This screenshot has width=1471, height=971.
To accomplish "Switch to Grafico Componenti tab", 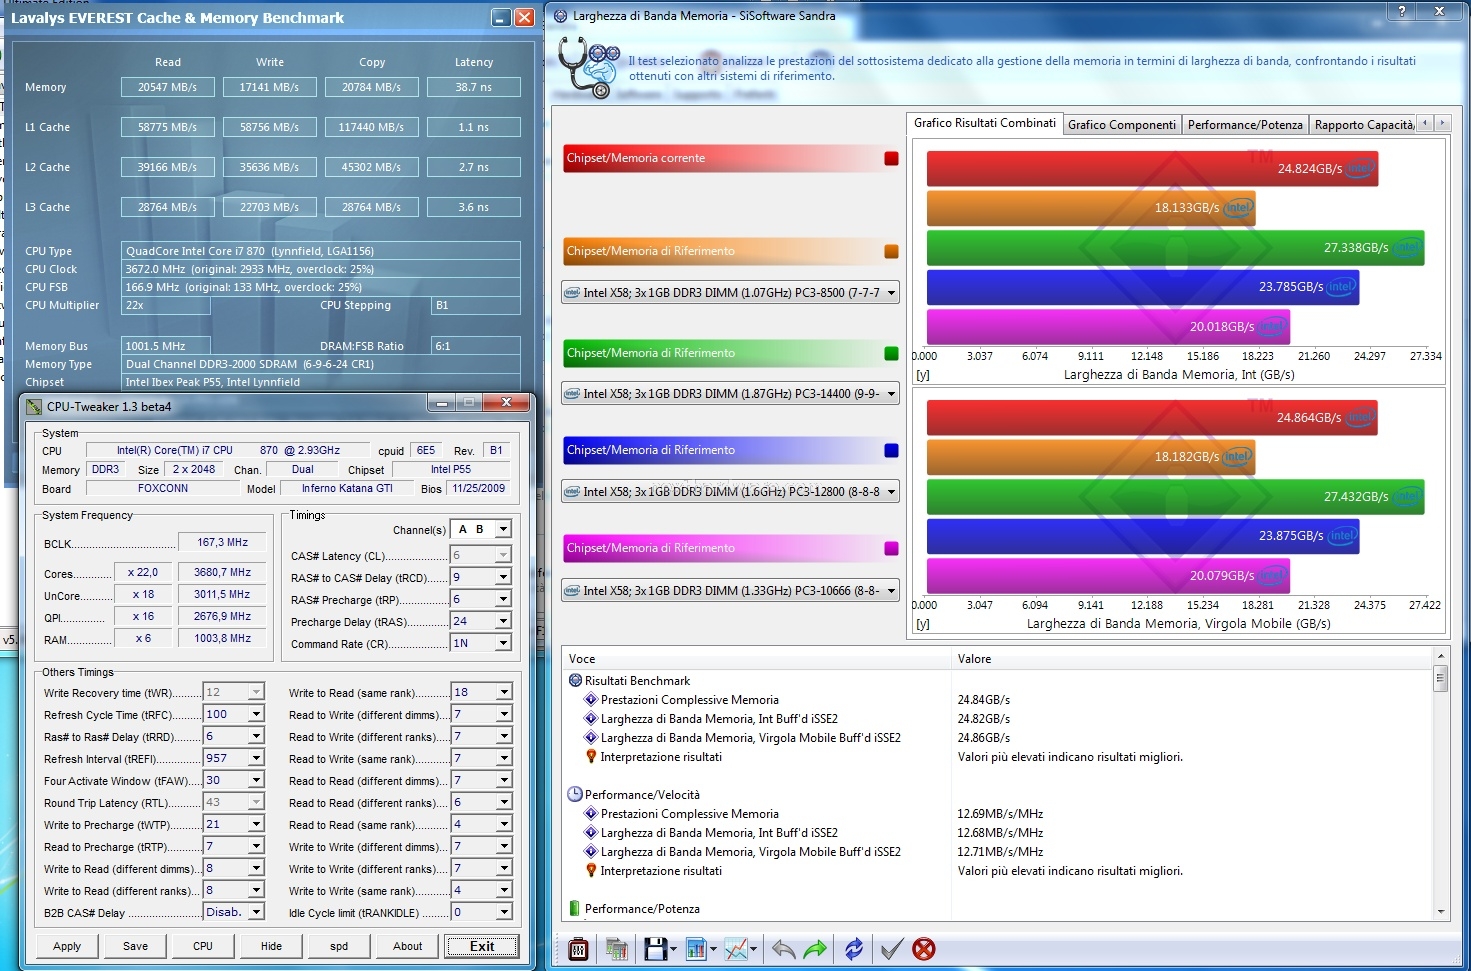I will point(1121,125).
